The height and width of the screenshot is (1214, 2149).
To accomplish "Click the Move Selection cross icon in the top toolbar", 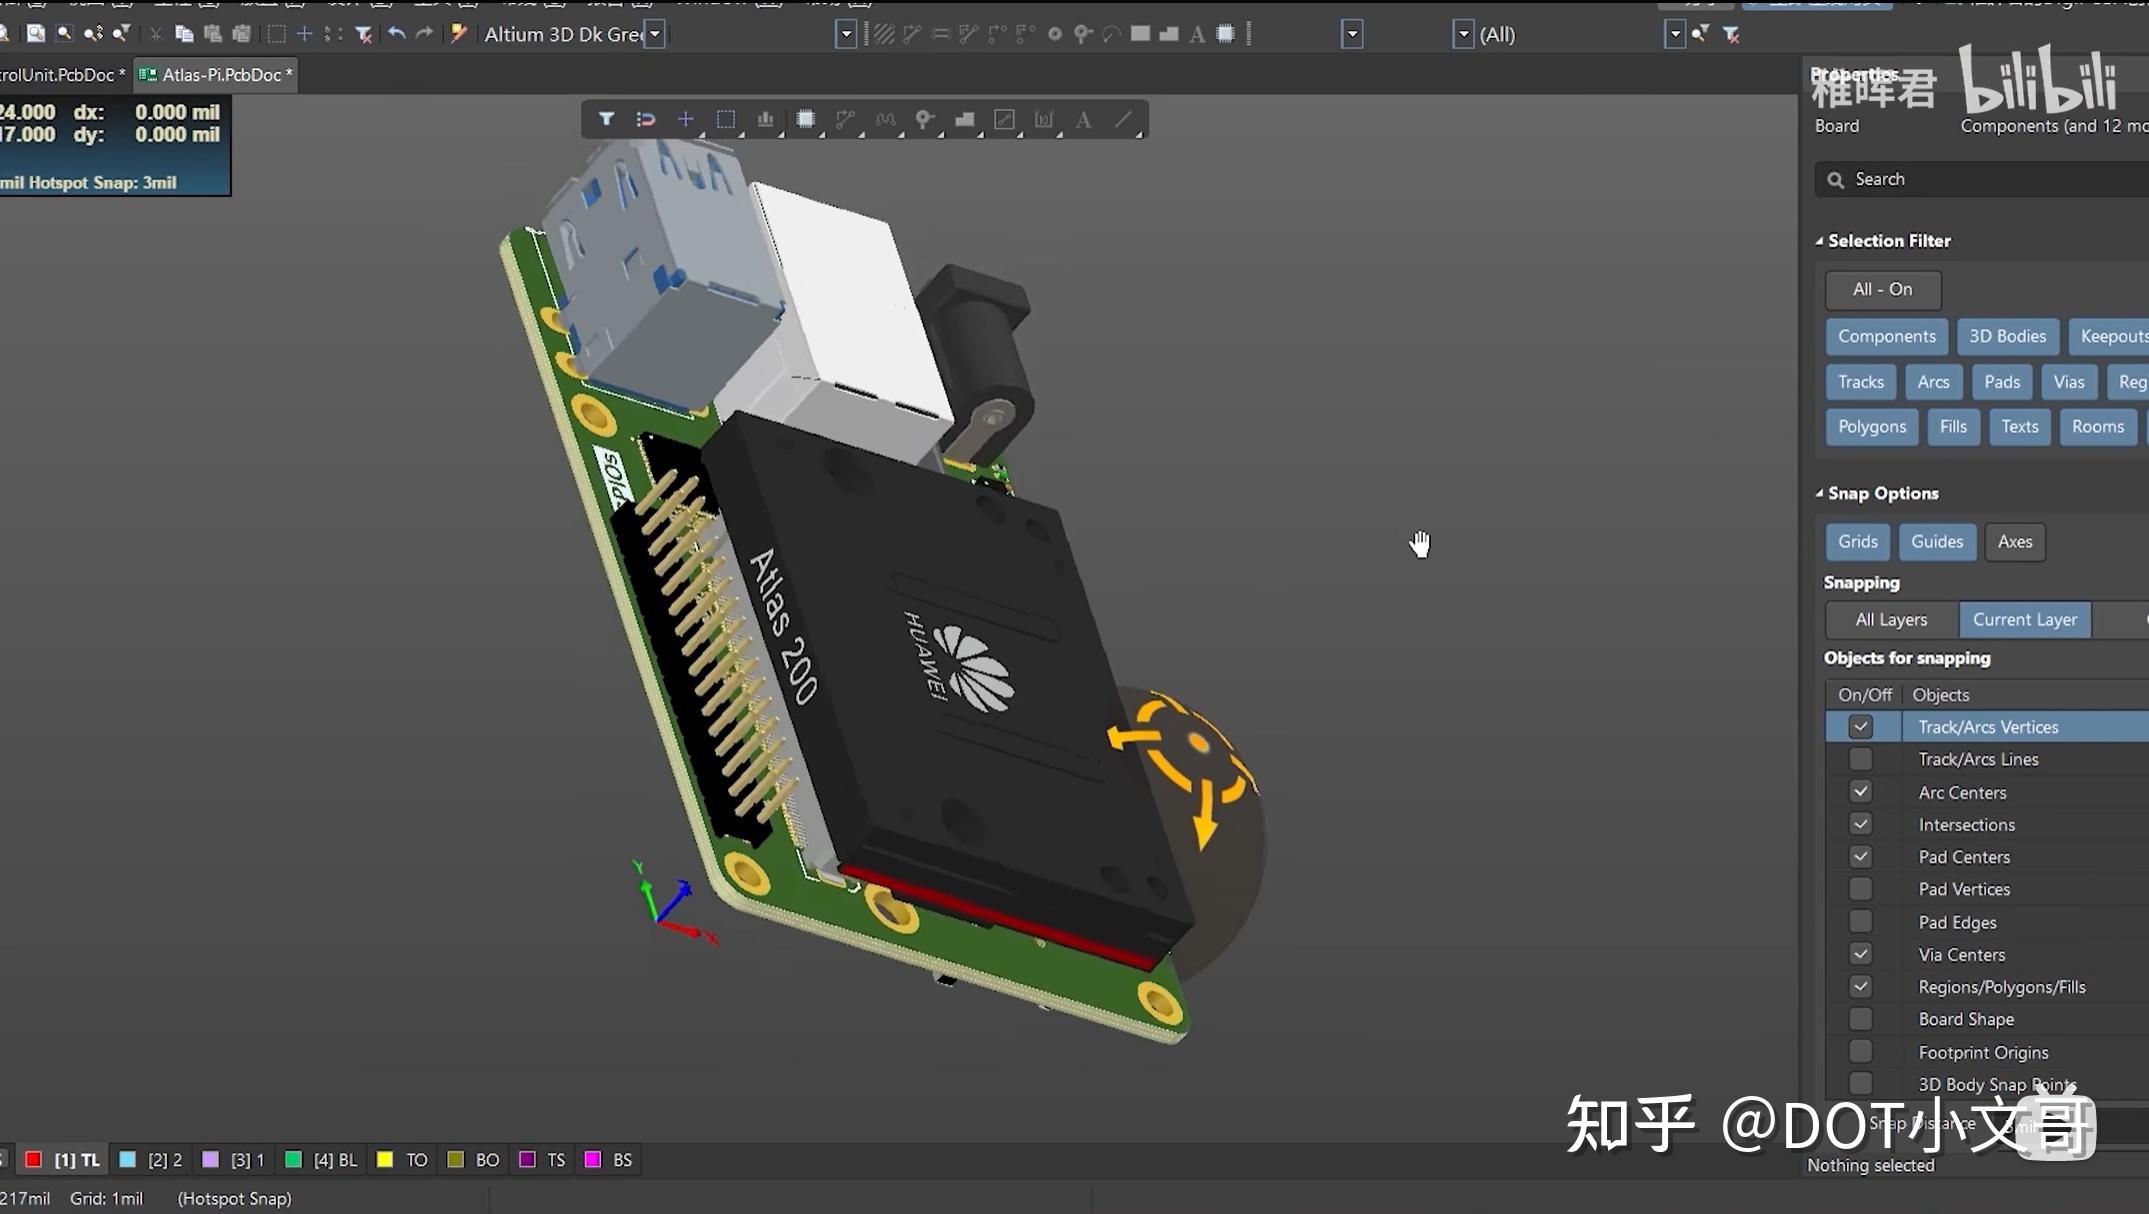I will [x=305, y=34].
